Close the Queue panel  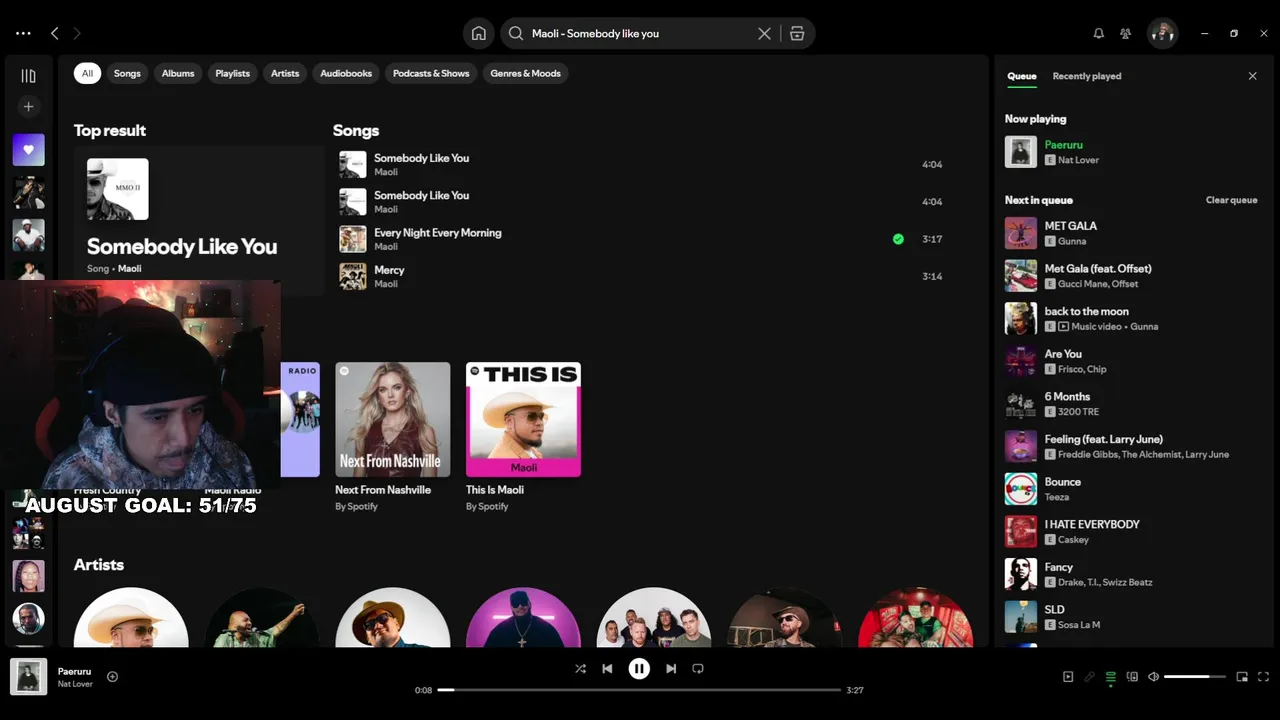[1252, 76]
